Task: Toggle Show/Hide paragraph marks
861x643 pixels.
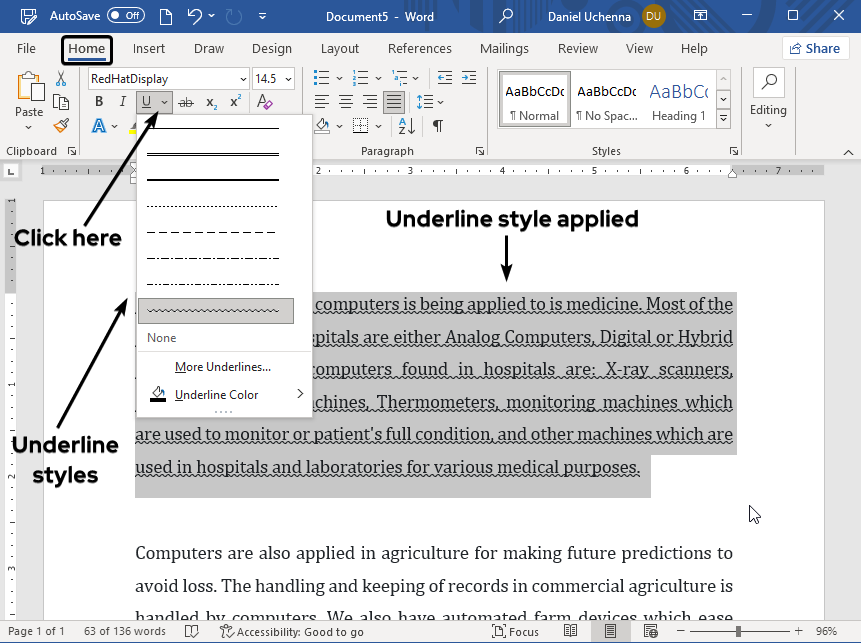Action: coord(437,126)
